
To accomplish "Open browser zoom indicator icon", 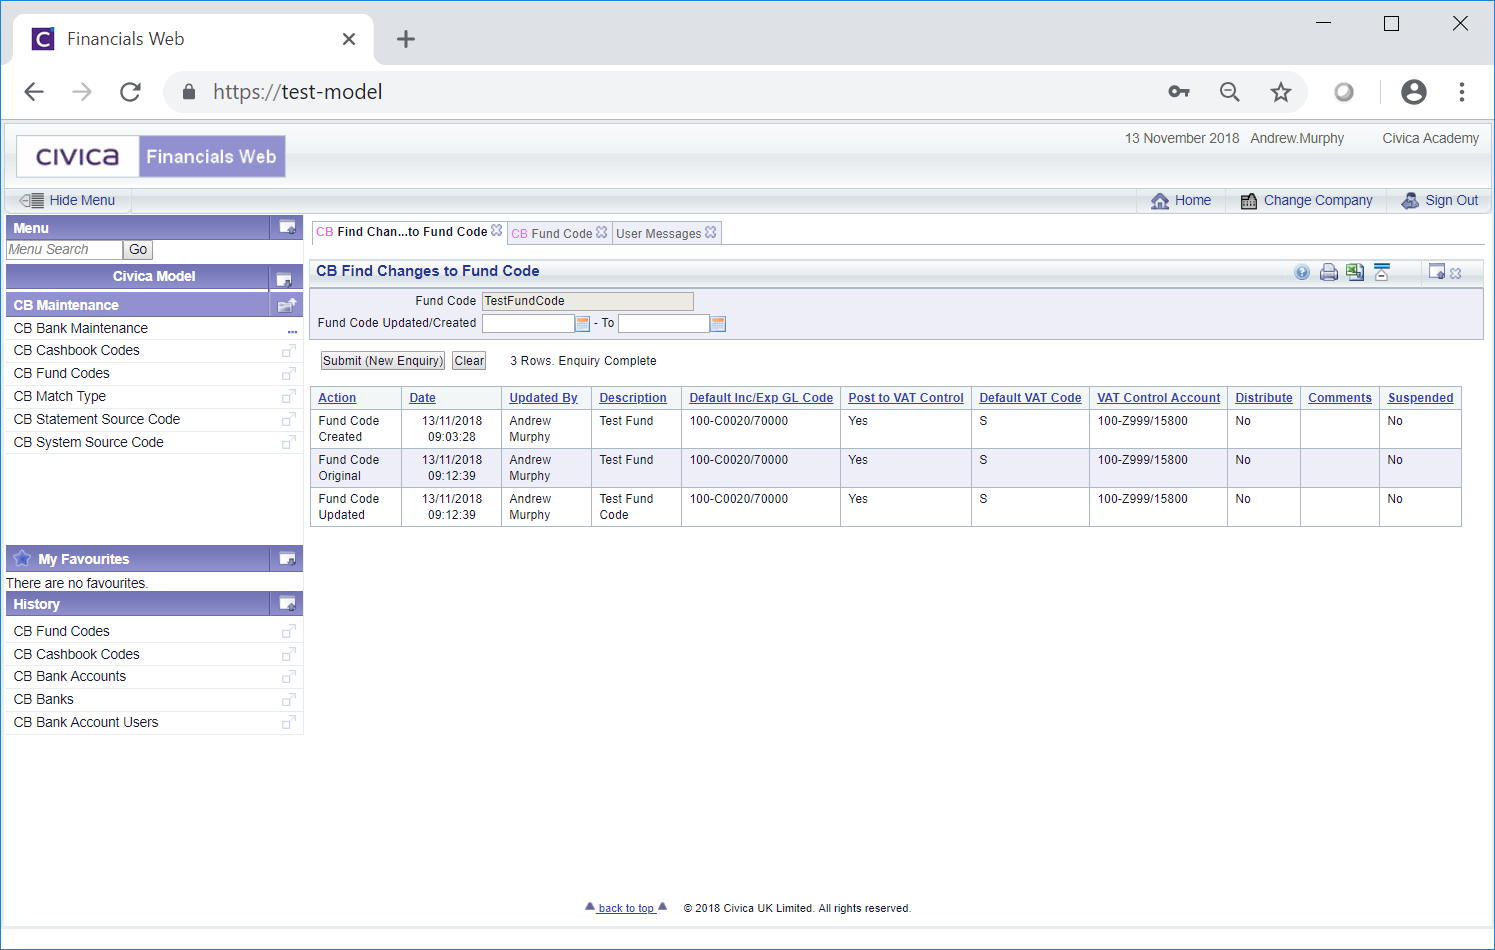I will point(1230,92).
